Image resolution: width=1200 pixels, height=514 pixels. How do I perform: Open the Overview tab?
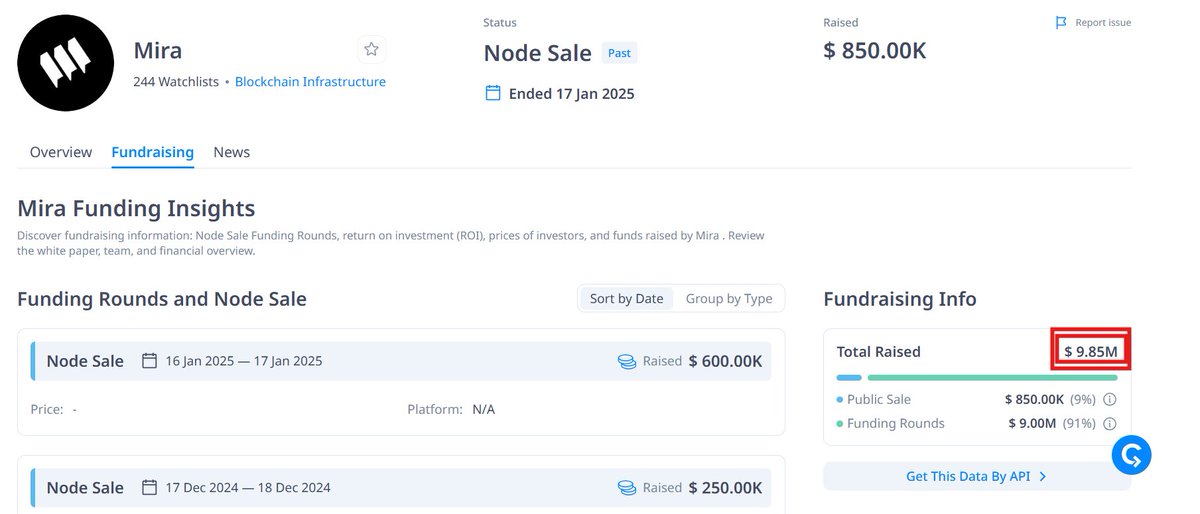point(61,152)
